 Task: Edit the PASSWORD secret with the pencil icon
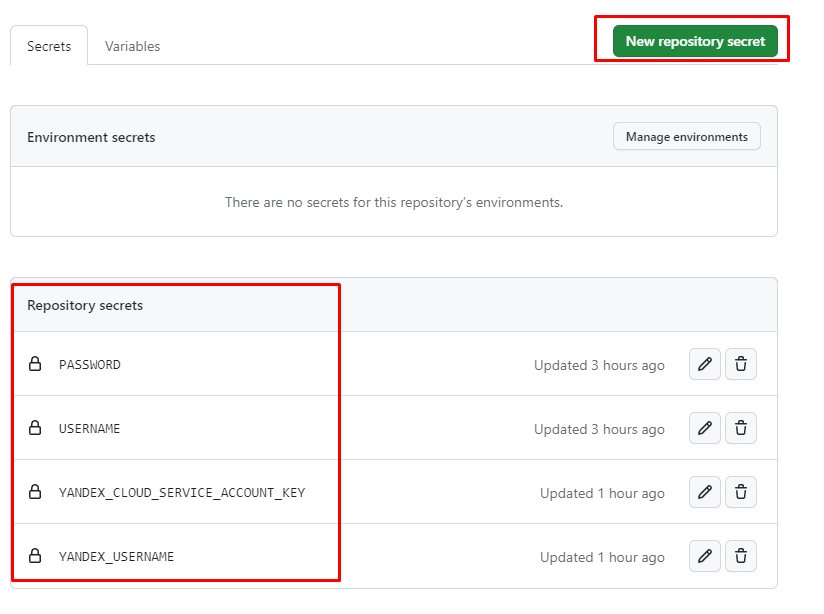[705, 364]
